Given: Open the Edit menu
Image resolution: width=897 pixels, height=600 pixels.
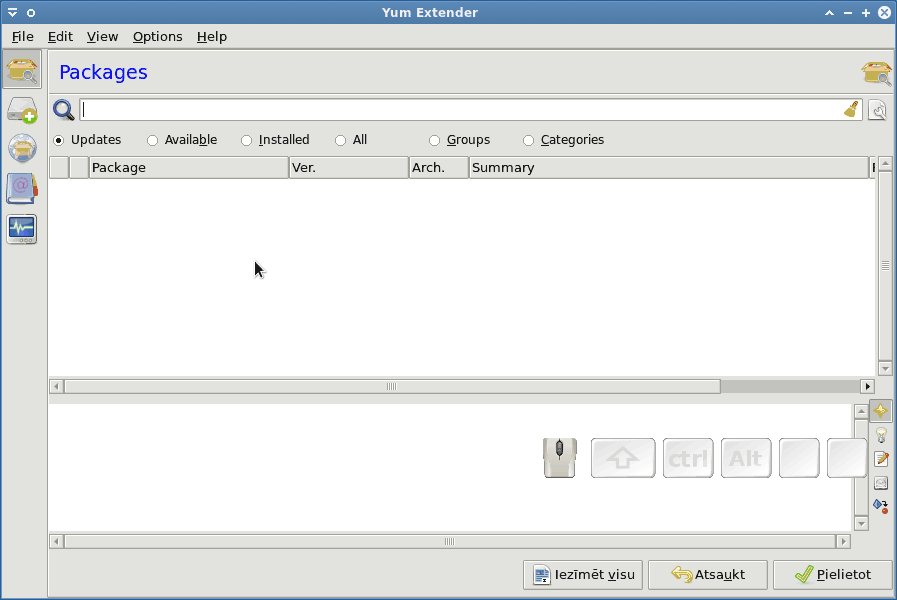Looking at the screenshot, I should pyautogui.click(x=60, y=37).
